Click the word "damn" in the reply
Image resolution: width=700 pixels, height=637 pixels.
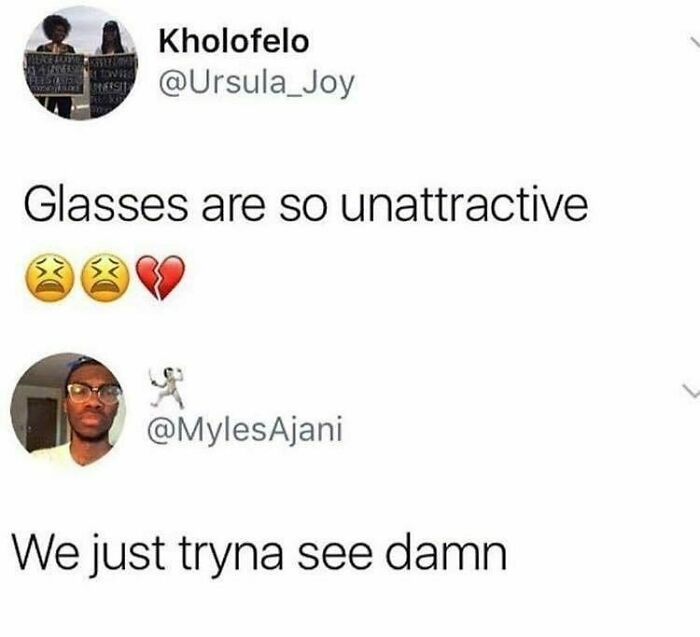coord(446,553)
